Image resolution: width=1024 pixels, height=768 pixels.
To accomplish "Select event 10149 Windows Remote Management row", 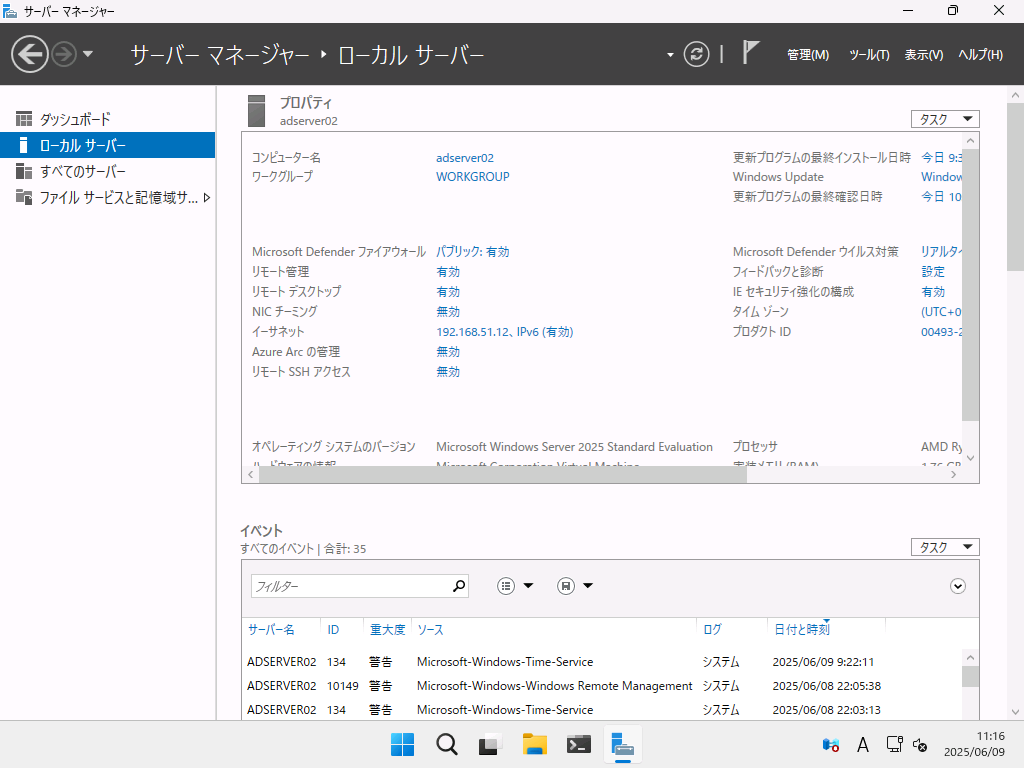I will tap(601, 686).
